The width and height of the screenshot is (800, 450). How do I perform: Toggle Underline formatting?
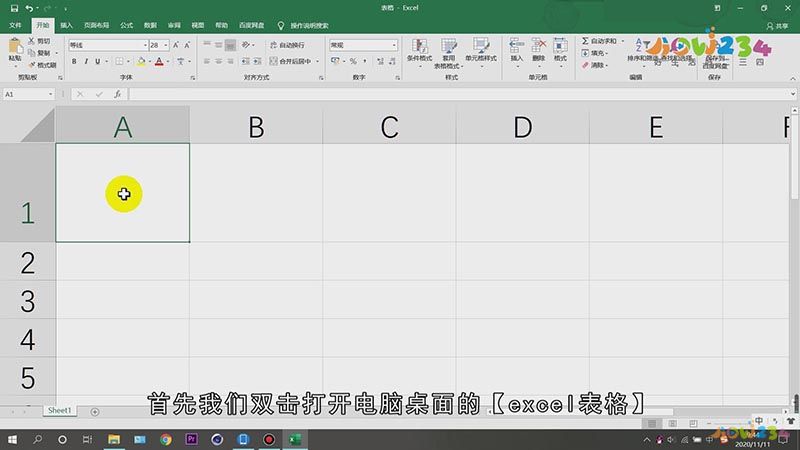[97, 61]
